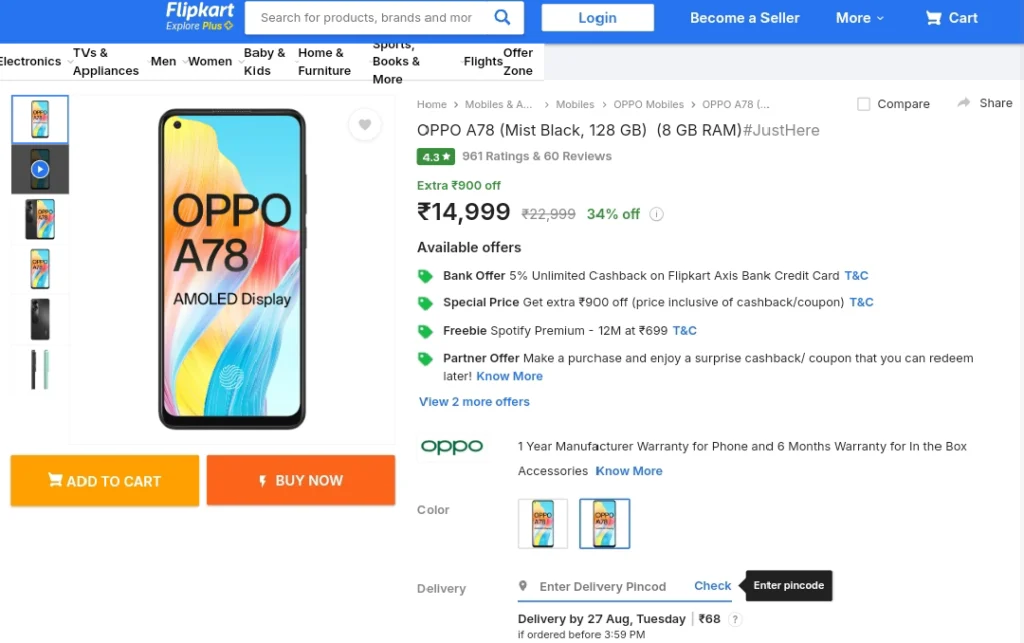Viewport: 1024px width, 643px height.
Task: Open the Flights menu item
Action: click(483, 61)
